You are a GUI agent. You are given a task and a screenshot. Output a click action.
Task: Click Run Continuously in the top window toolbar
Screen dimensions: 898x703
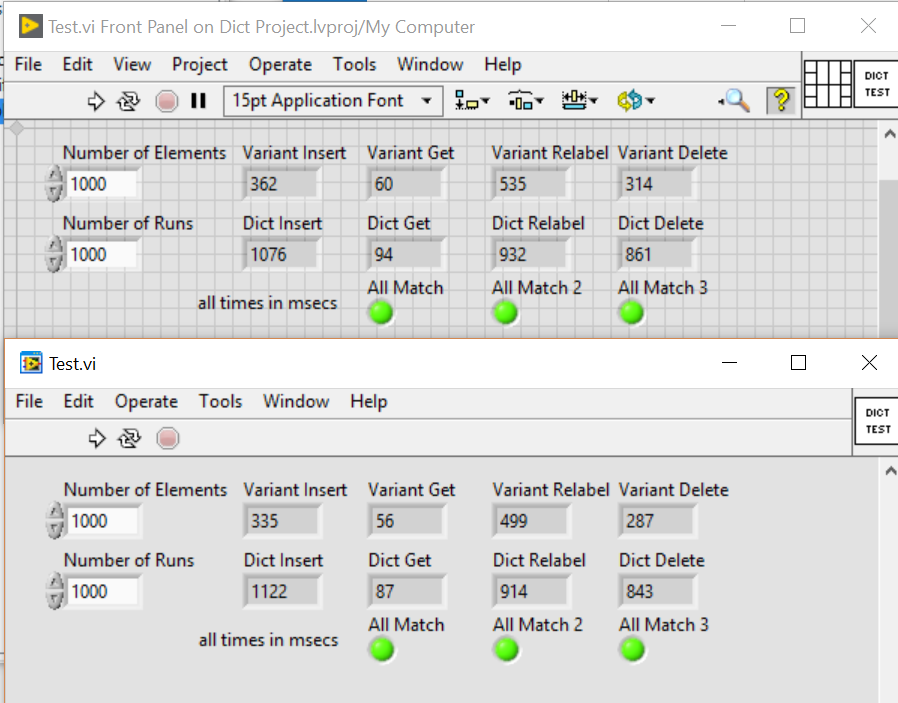tap(128, 101)
